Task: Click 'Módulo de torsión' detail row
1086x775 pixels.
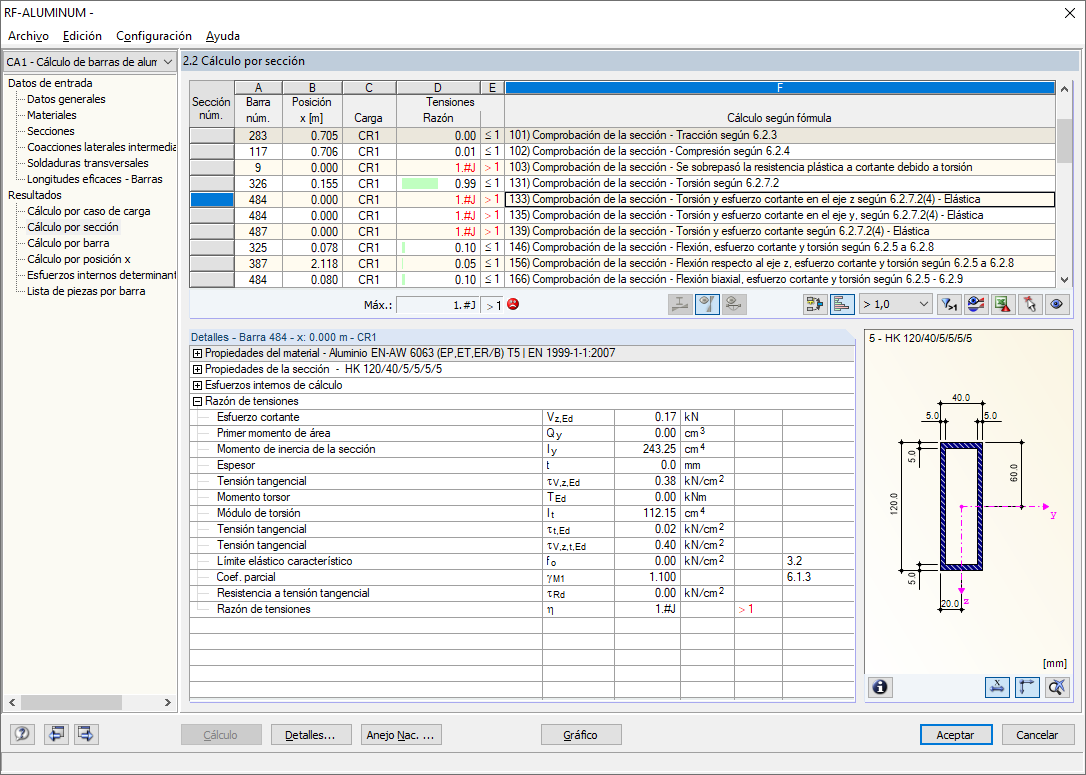Action: pyautogui.click(x=522, y=513)
